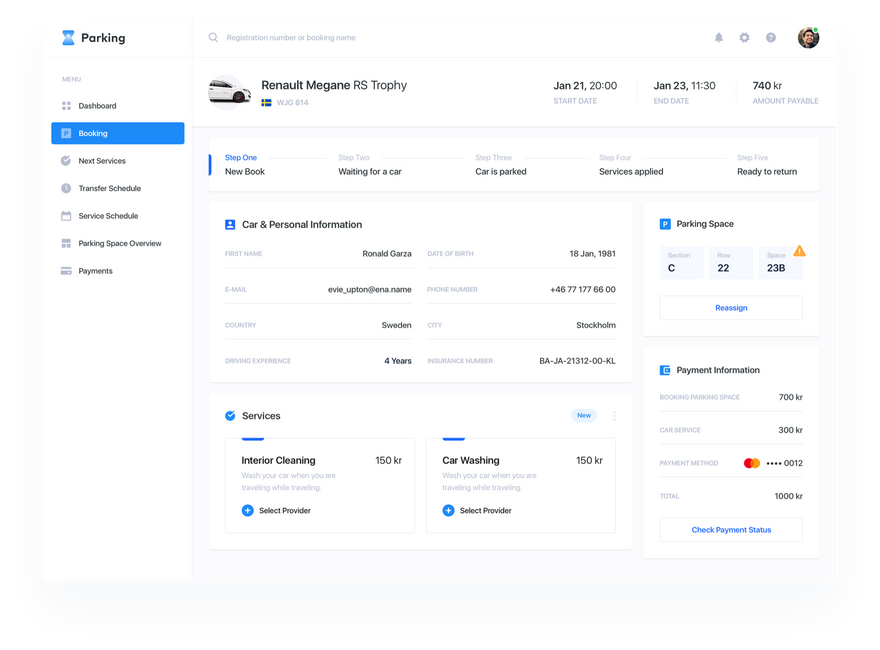Screen dimensions: 880x650
Task: Click the 740 kr amount payable
Action: point(767,86)
